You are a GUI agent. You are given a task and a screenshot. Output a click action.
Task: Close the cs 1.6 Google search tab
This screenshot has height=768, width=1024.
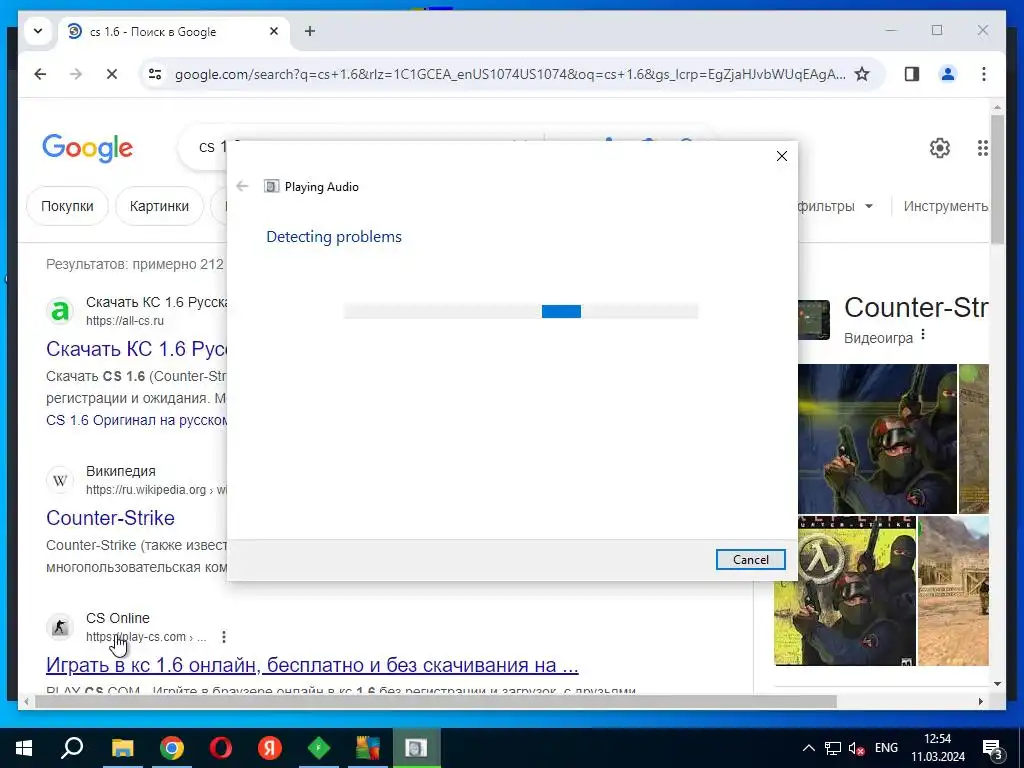(274, 31)
